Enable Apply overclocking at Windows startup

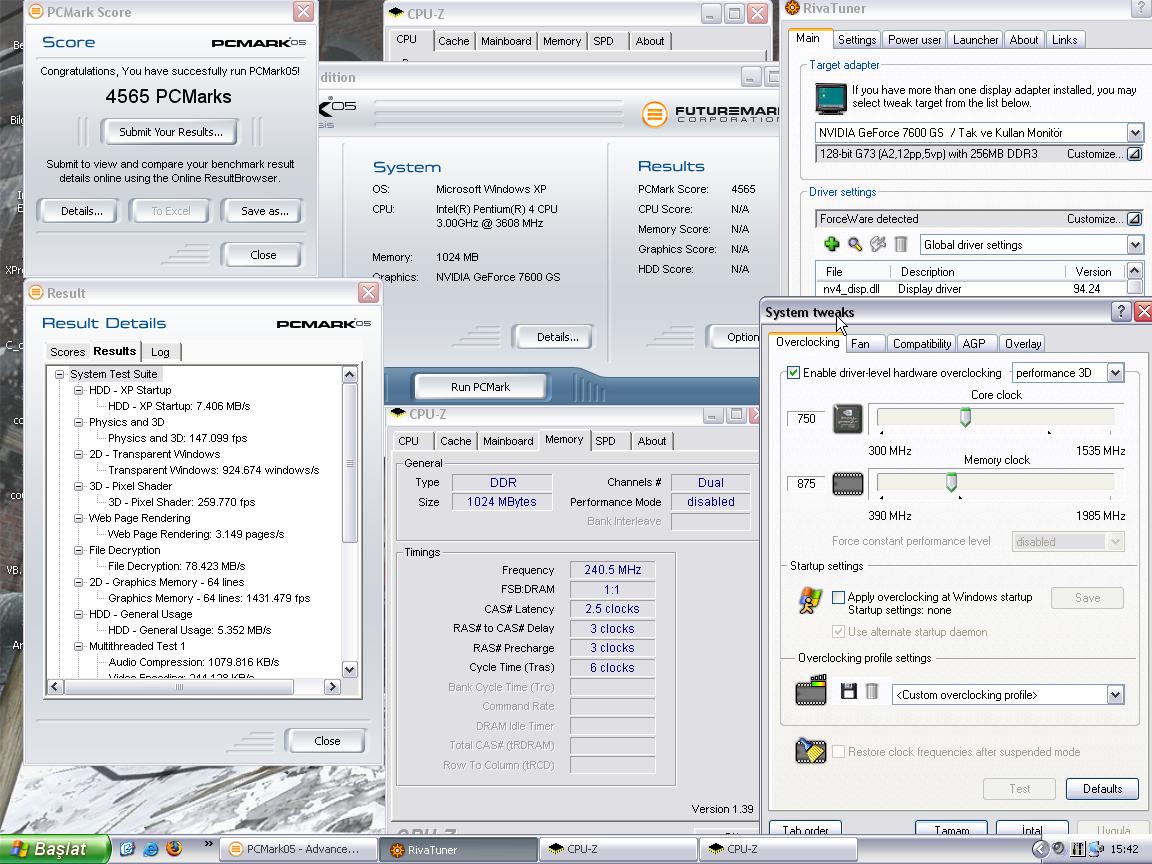[x=838, y=597]
